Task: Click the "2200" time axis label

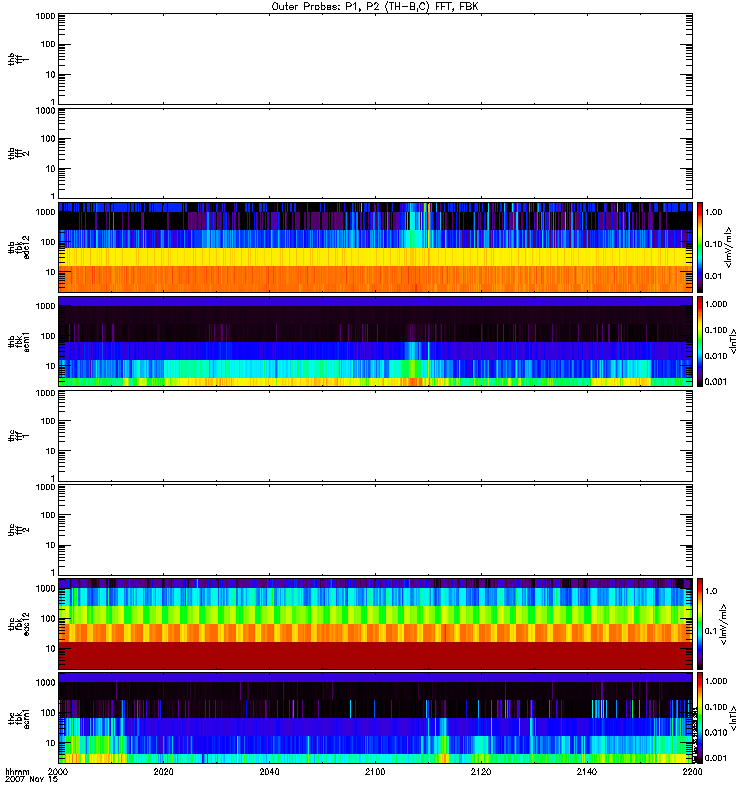Action: point(692,772)
